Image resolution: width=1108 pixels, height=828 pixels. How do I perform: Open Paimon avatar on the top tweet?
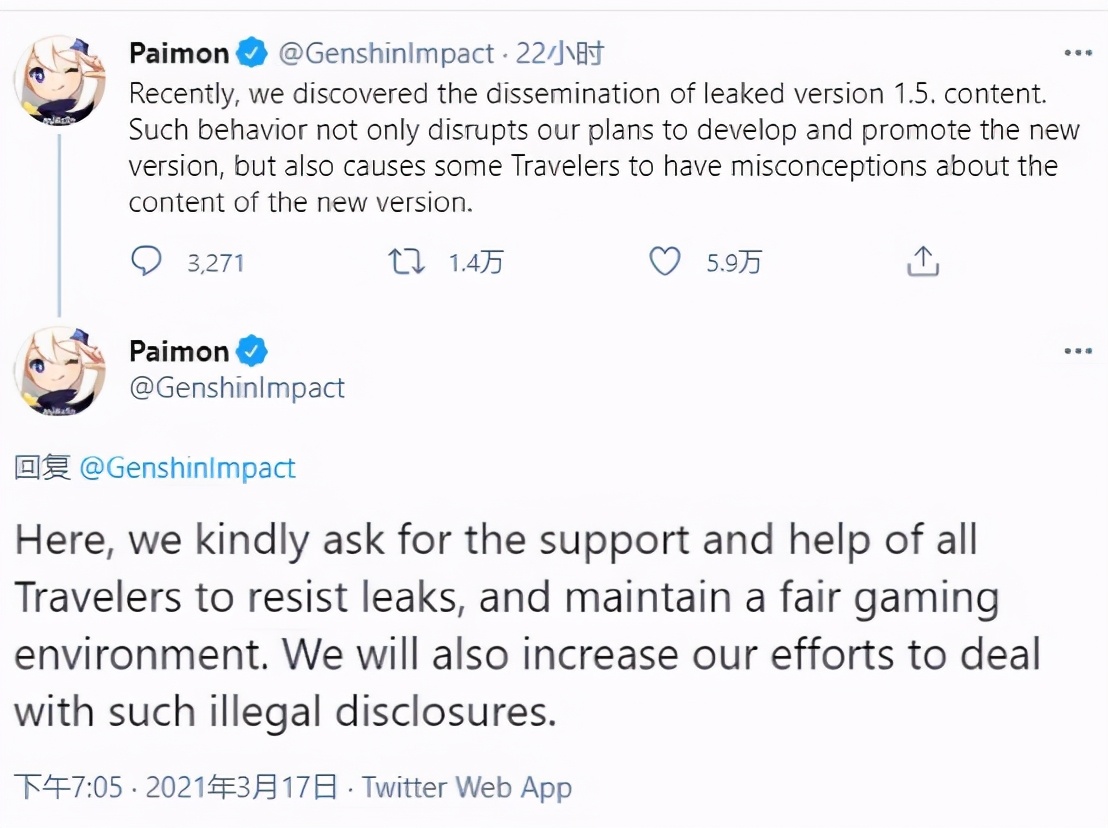point(60,80)
